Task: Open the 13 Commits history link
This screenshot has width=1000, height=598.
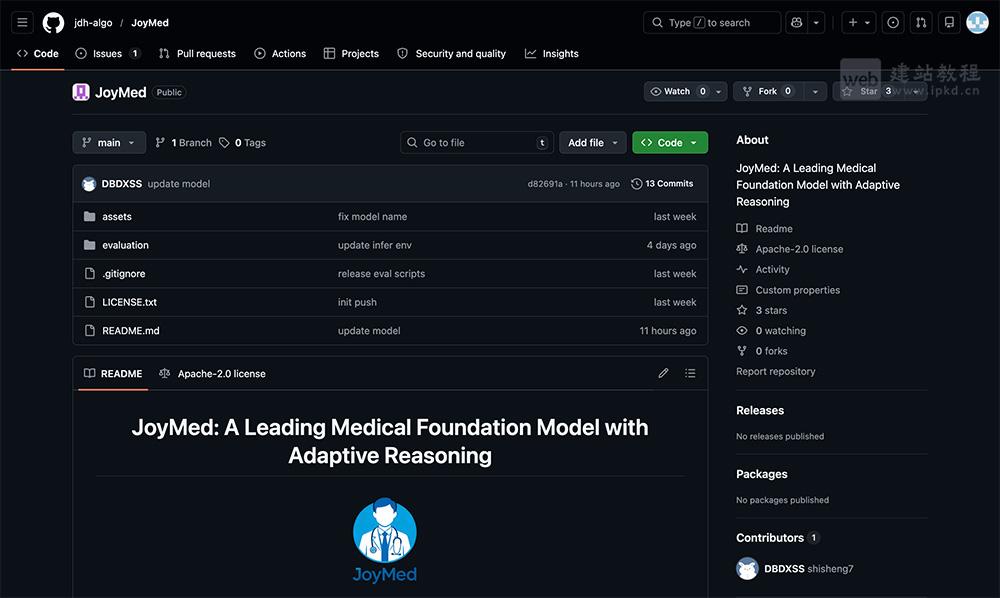Action: [x=662, y=184]
